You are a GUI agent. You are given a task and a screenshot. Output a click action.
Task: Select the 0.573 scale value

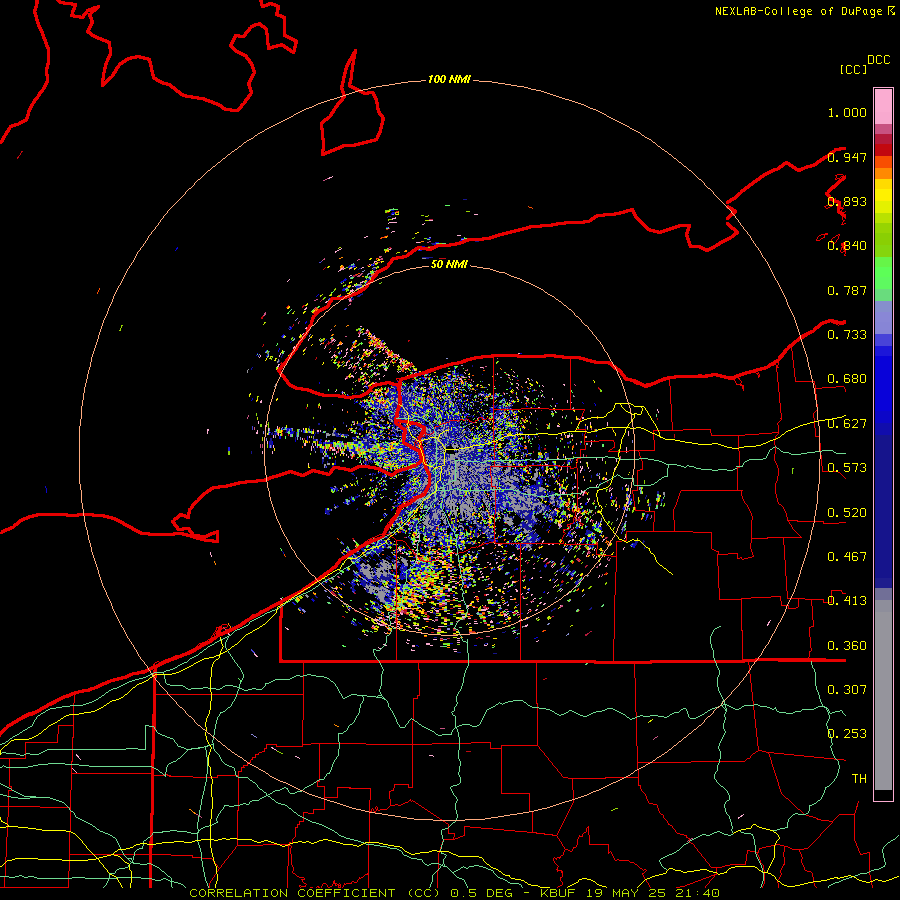(847, 467)
